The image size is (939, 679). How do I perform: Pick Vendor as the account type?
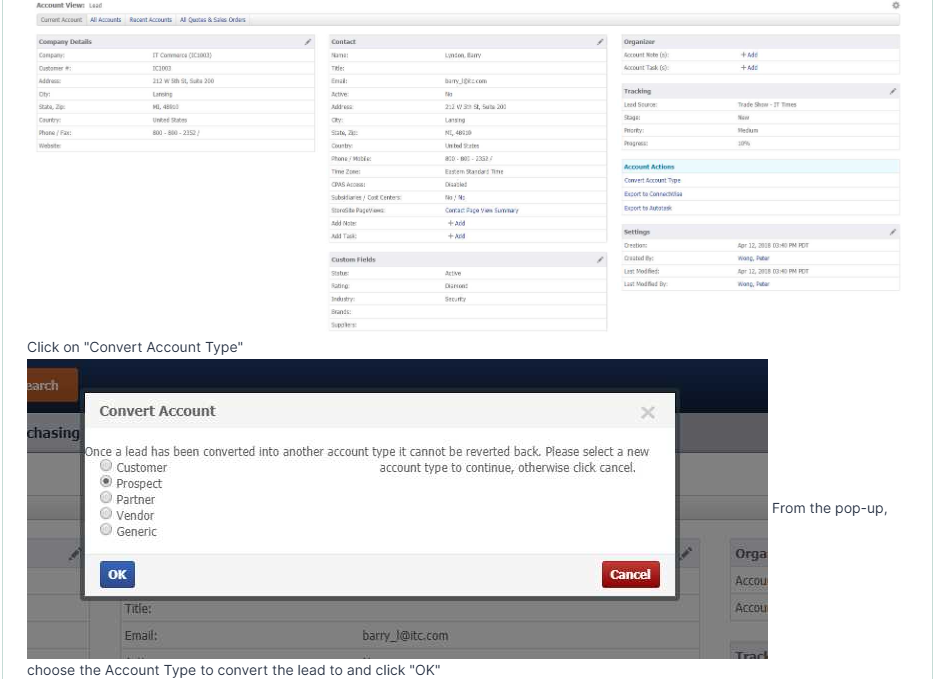click(x=106, y=514)
